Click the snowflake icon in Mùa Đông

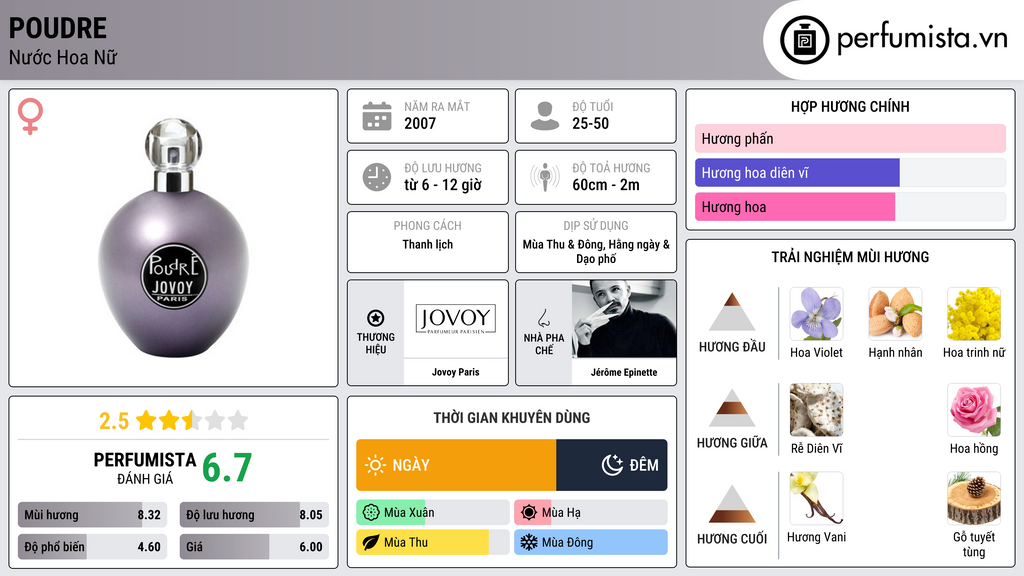click(x=528, y=542)
